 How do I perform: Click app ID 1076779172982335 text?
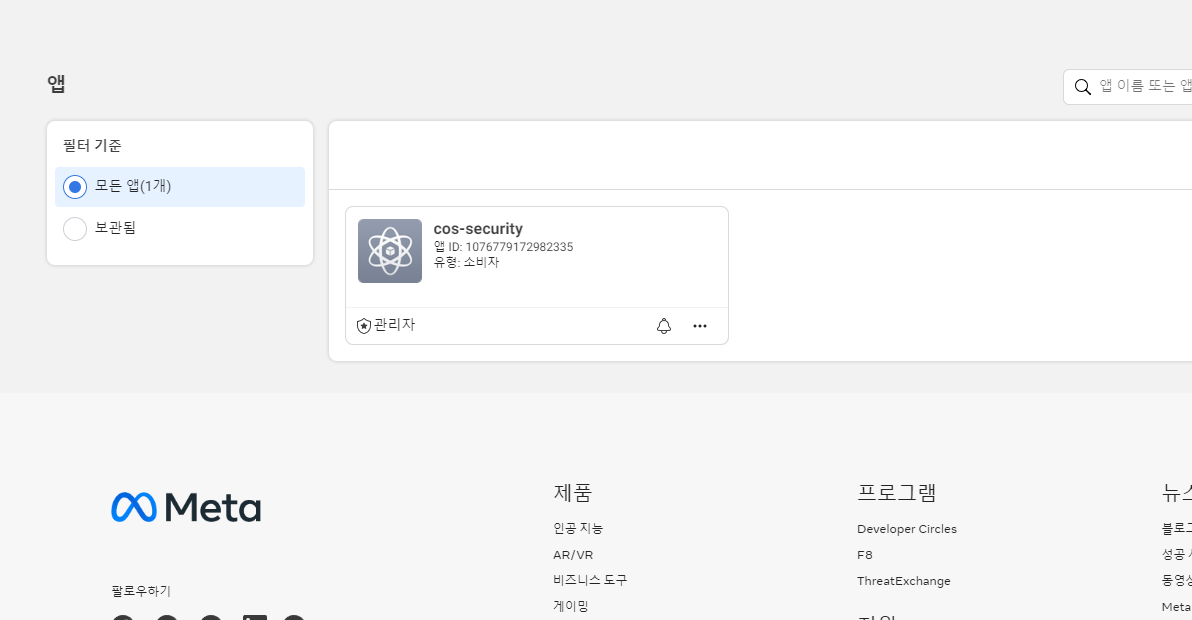click(x=503, y=247)
